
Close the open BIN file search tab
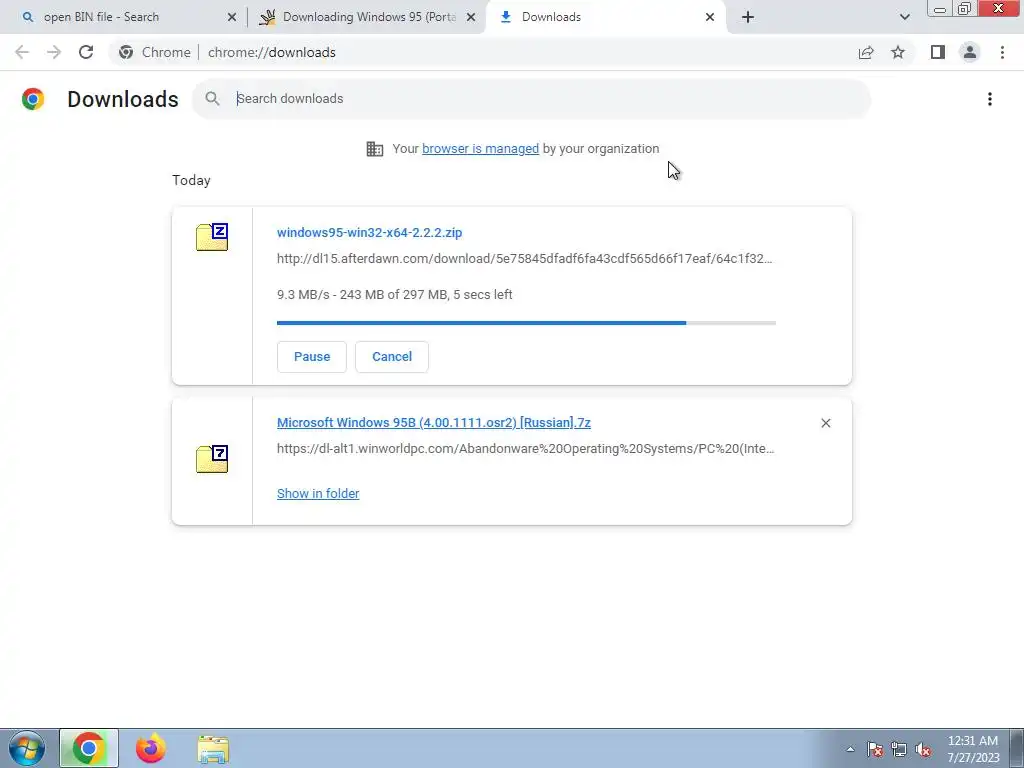[232, 18]
